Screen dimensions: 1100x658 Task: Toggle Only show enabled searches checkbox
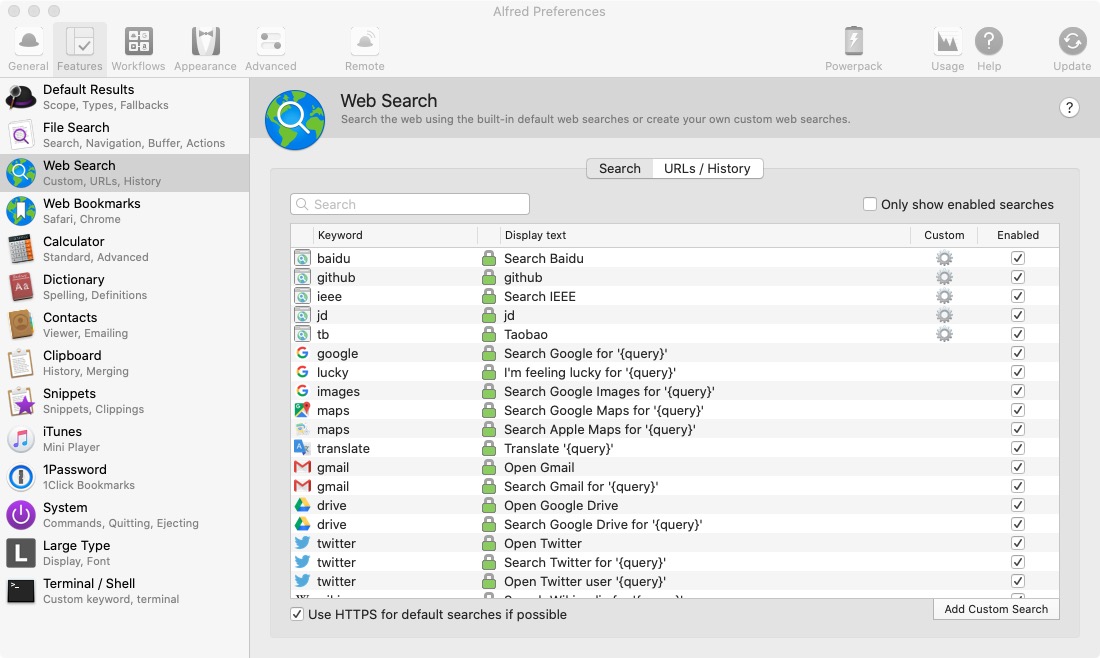(870, 204)
